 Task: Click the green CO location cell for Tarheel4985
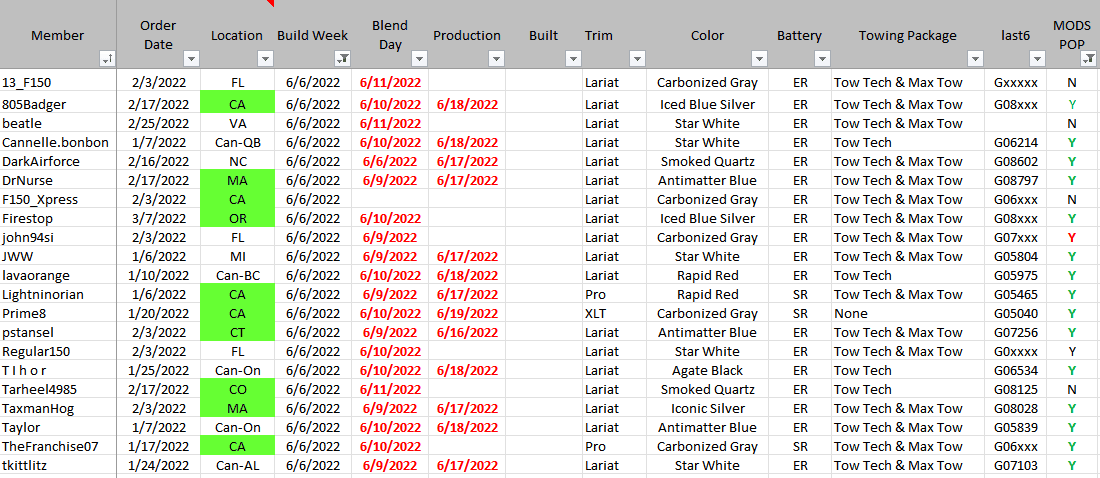coord(237,390)
